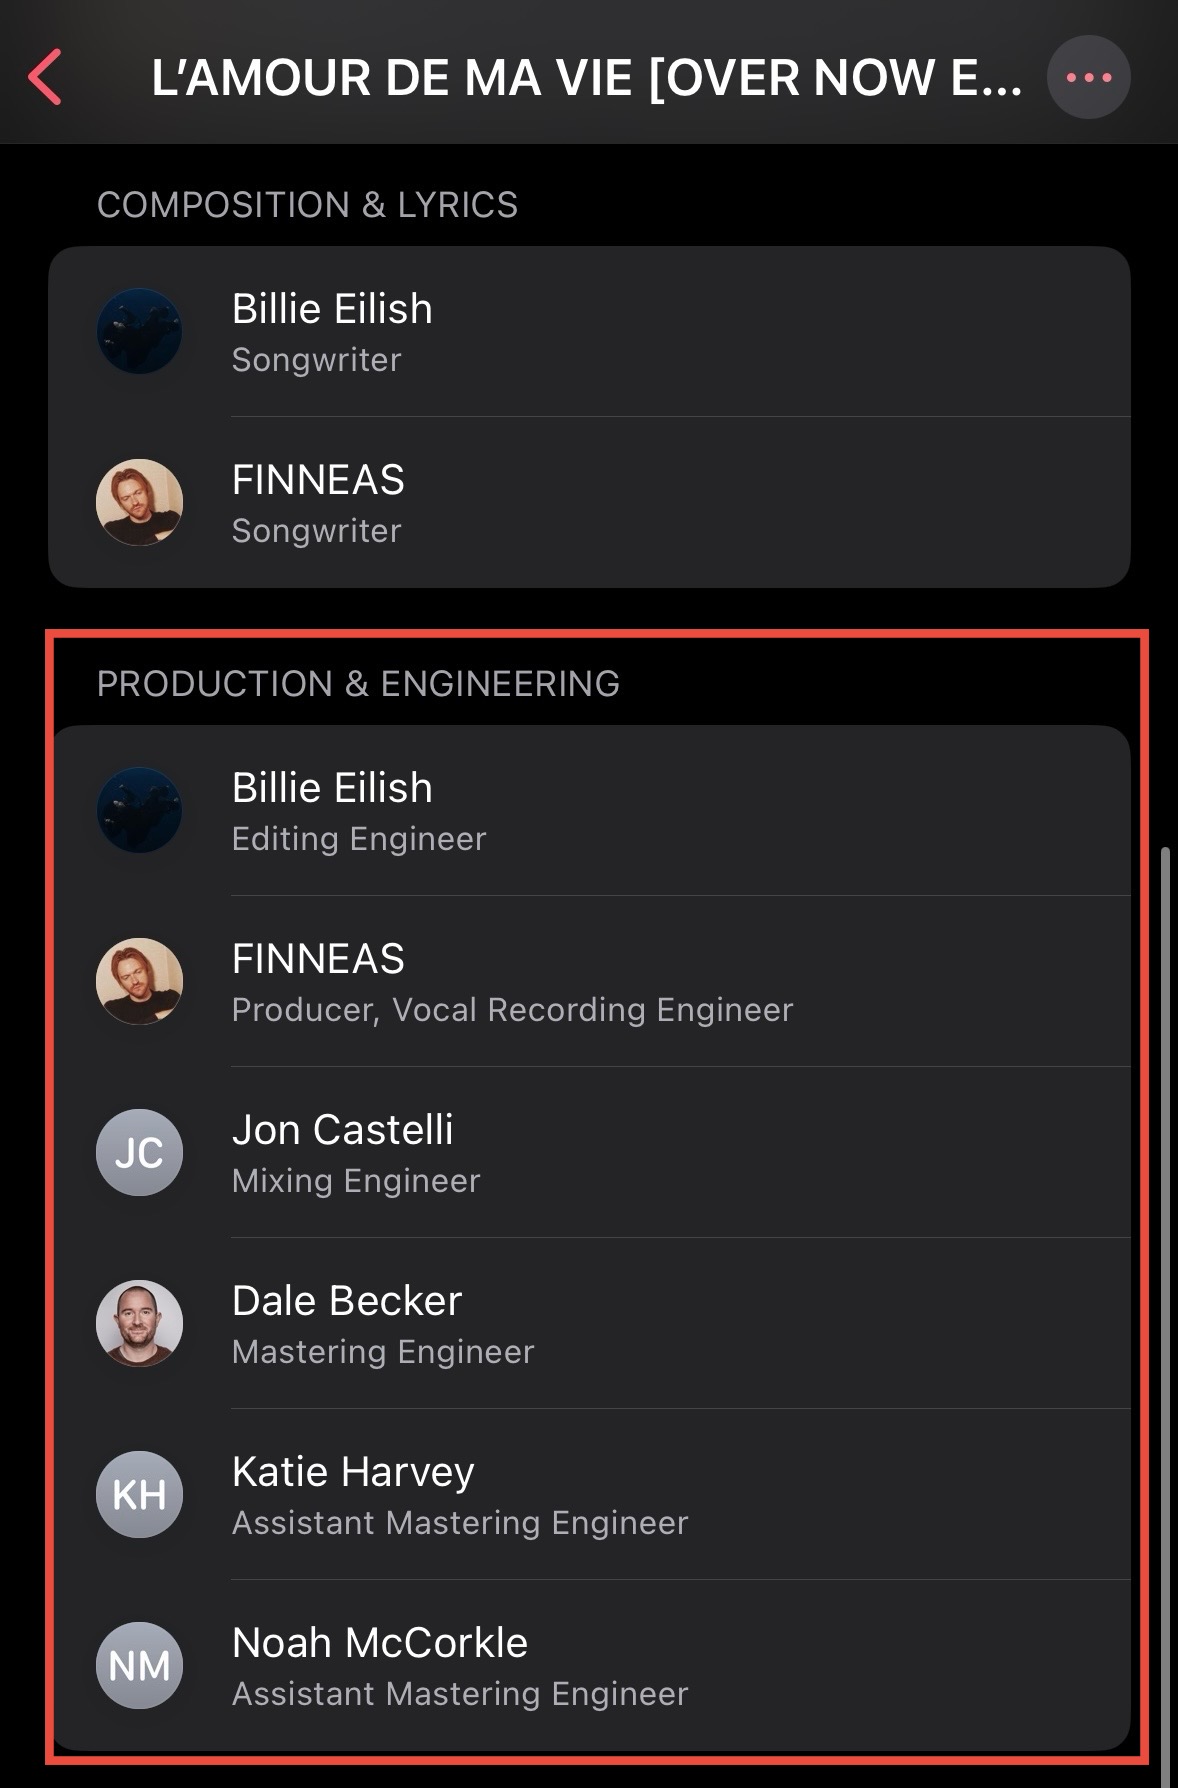Open Katie Harvey's name link
Screen dimensions: 1178x1788
point(353,1472)
